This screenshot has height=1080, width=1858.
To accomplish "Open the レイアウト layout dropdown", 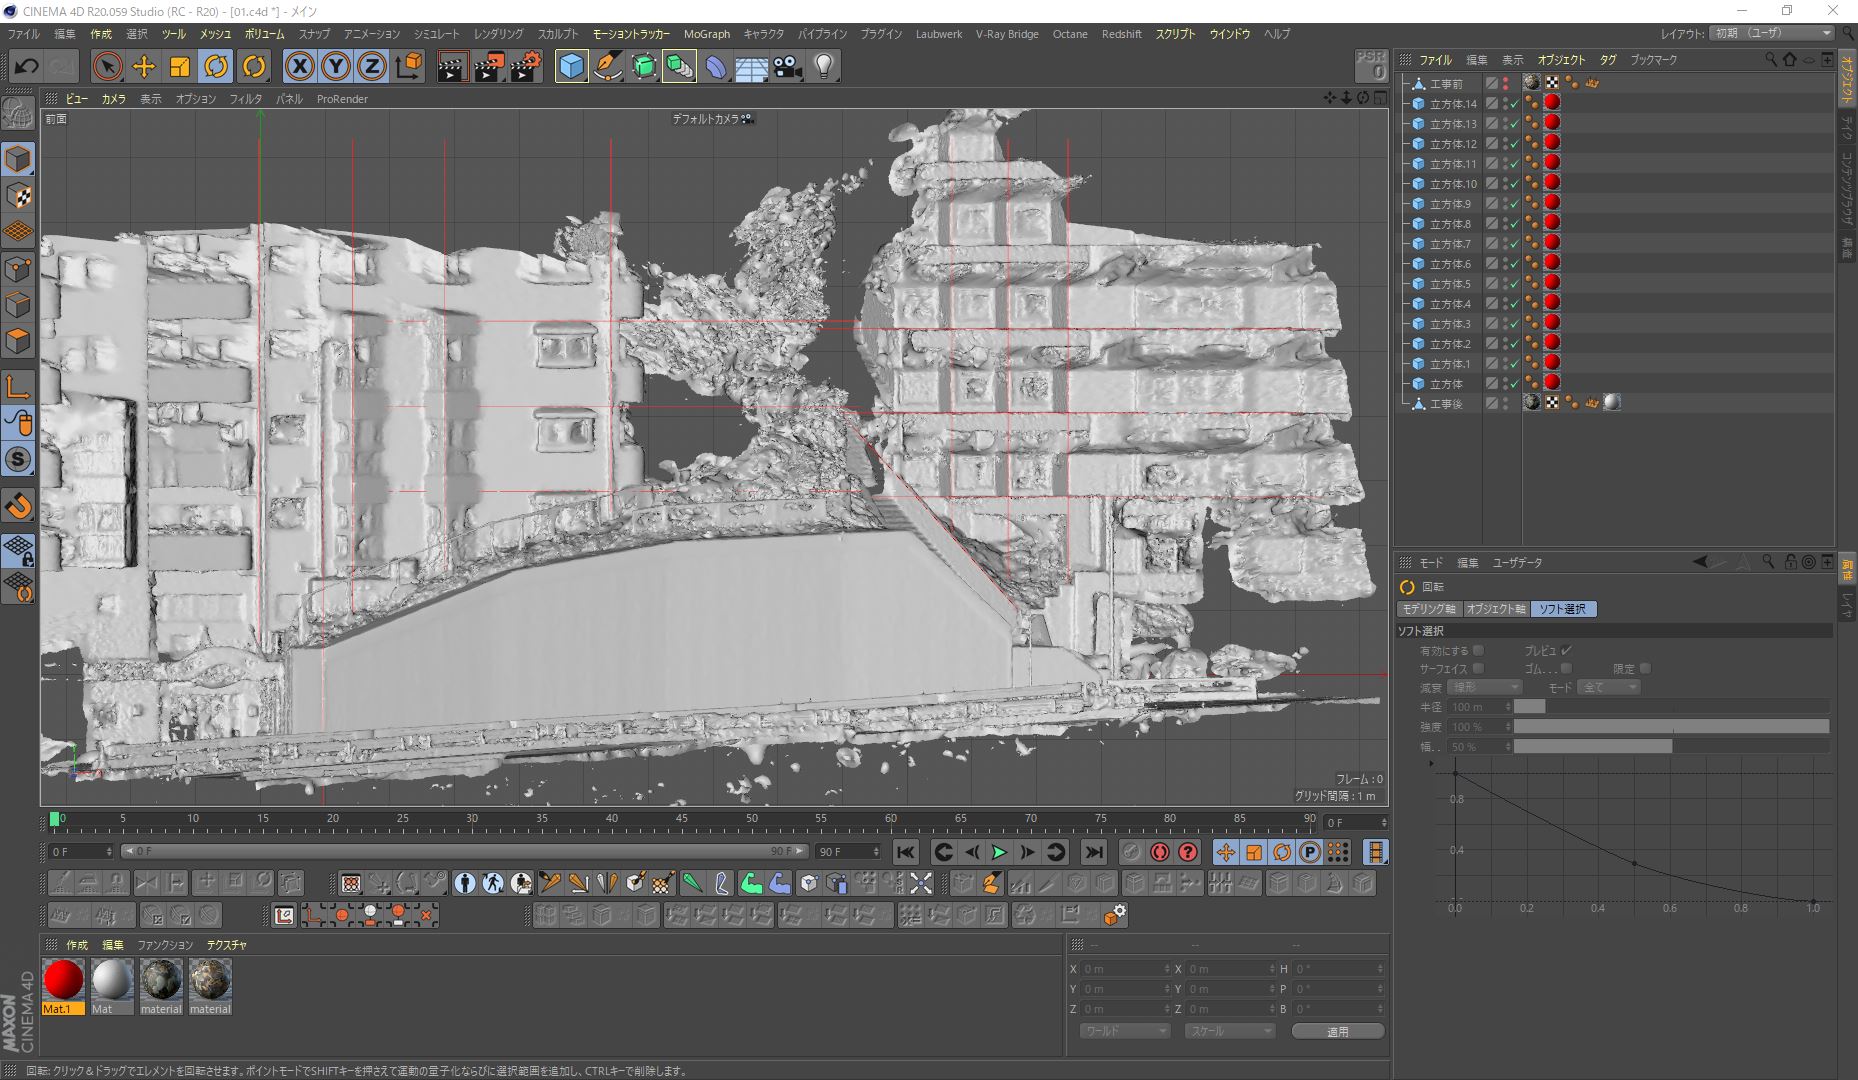I will [1772, 33].
